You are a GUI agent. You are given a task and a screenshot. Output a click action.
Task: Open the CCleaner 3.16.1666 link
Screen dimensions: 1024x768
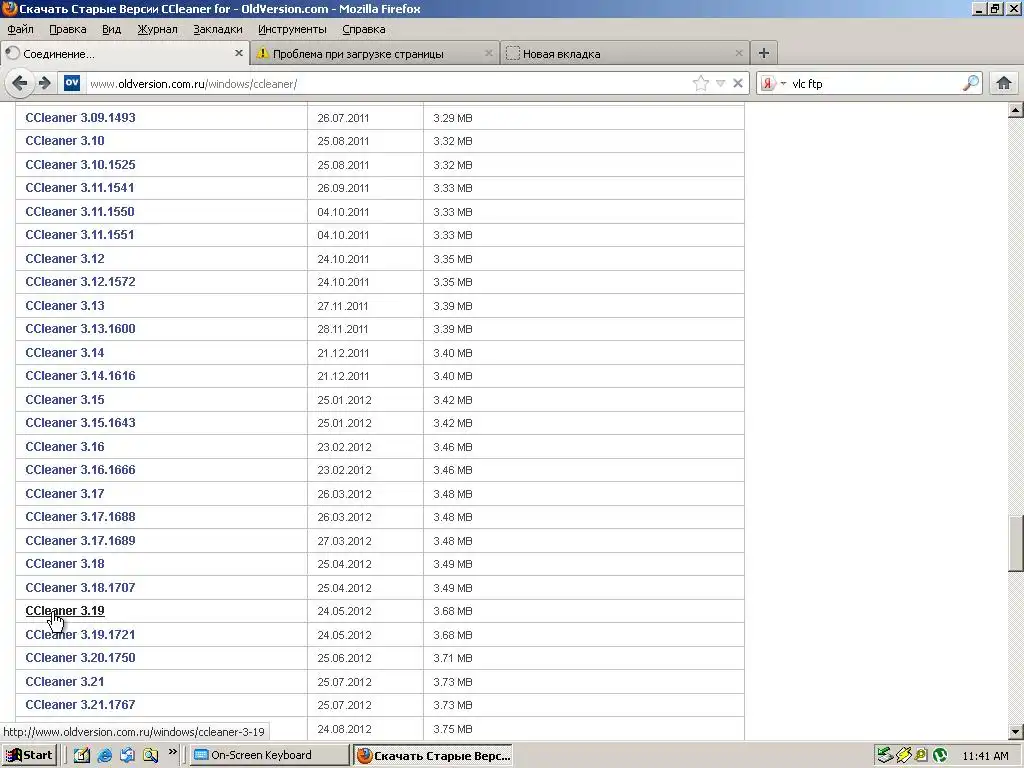(80, 470)
